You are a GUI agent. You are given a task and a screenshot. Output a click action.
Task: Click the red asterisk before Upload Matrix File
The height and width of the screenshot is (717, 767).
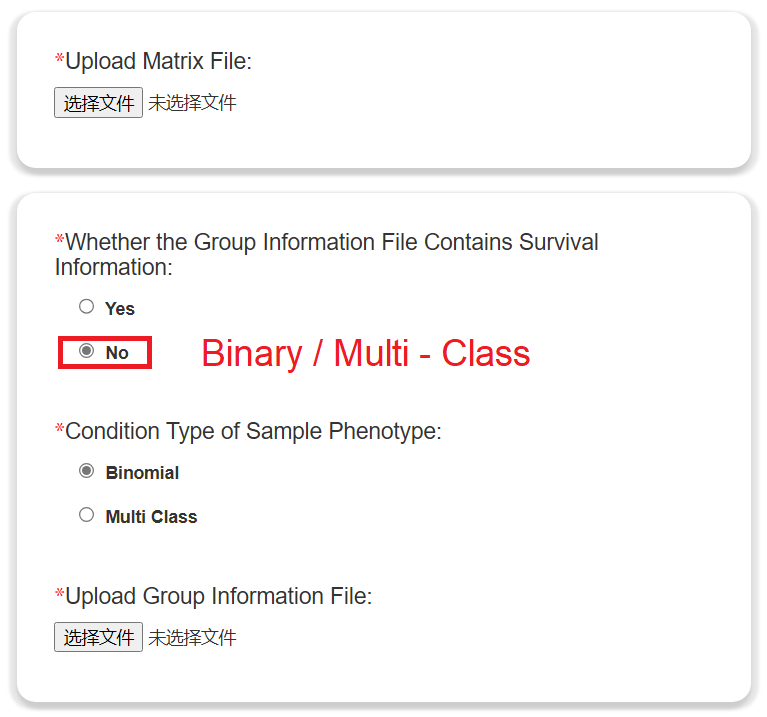[60, 60]
